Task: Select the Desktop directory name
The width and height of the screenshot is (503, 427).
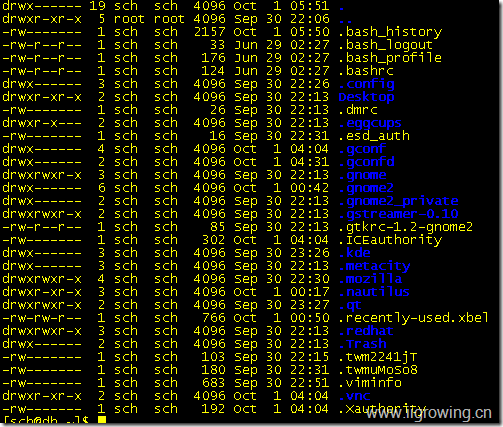Action: coord(366,97)
